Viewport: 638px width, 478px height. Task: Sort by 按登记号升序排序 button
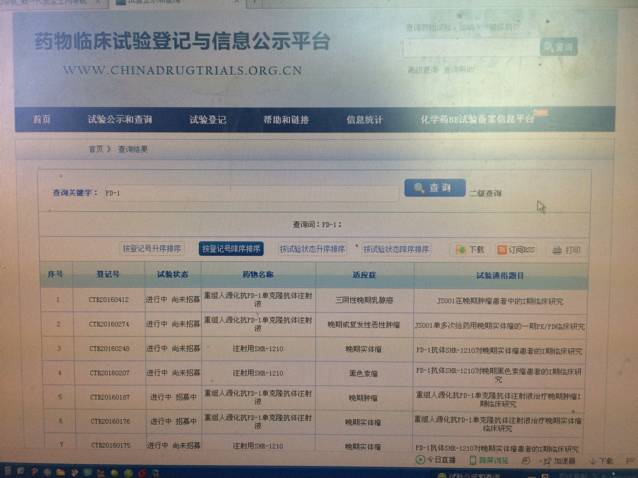tap(152, 248)
